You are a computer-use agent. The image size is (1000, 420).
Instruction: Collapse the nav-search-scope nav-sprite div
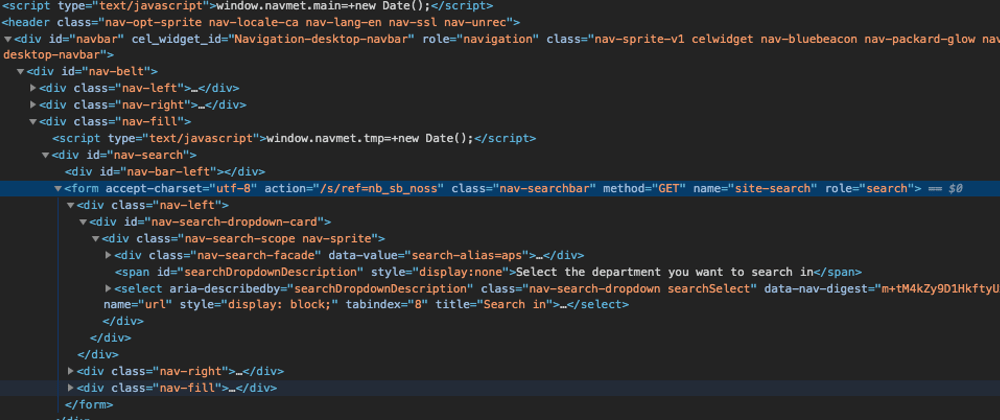coord(96,238)
